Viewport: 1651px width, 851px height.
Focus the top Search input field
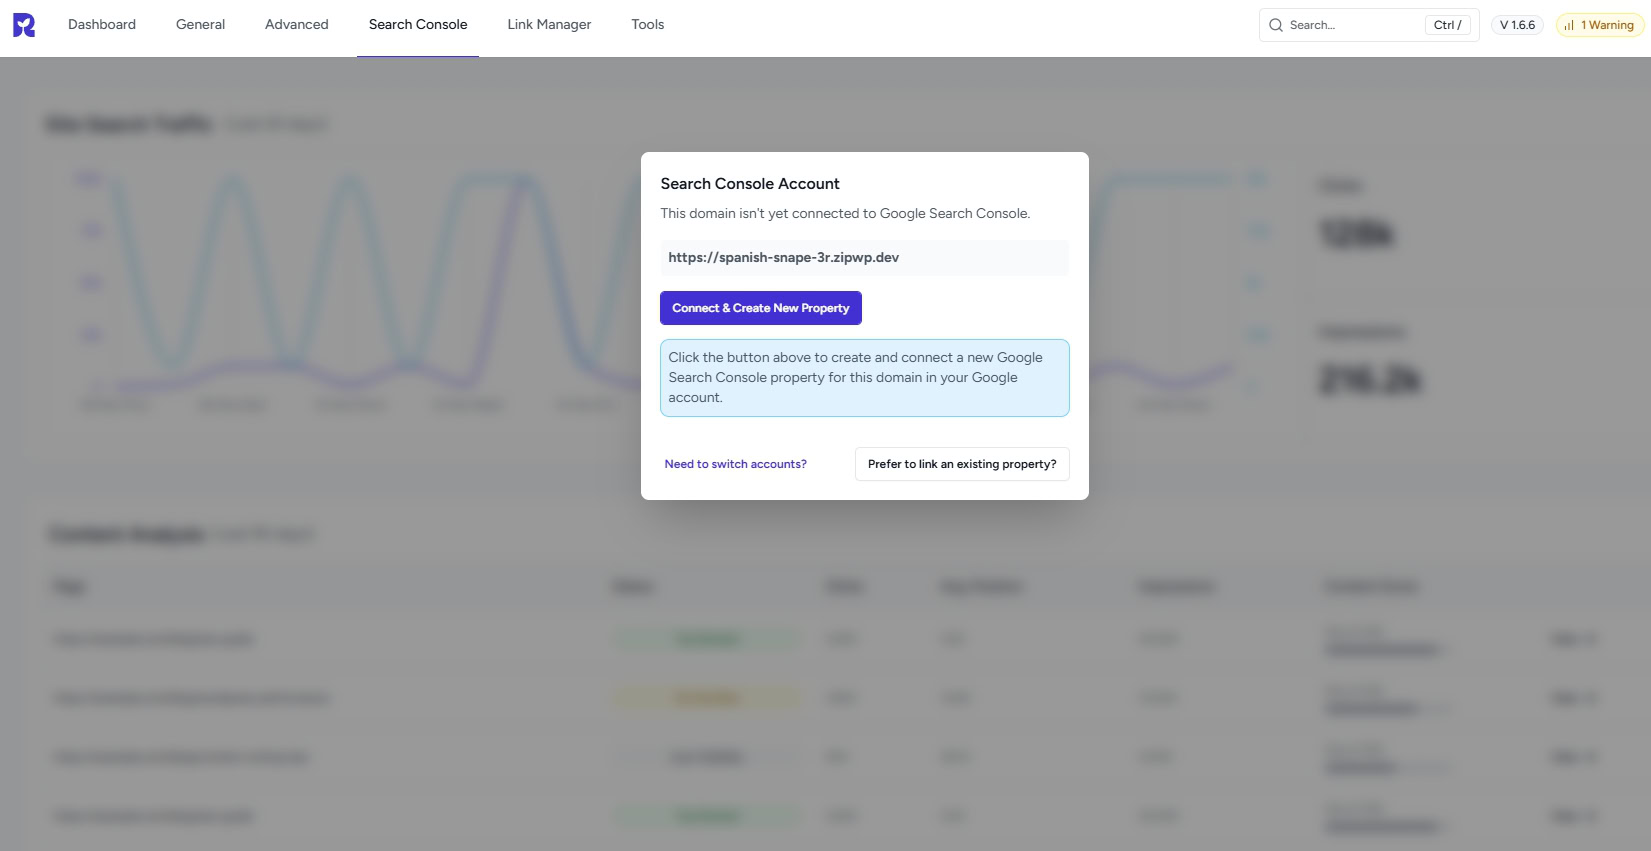[x=1350, y=25]
